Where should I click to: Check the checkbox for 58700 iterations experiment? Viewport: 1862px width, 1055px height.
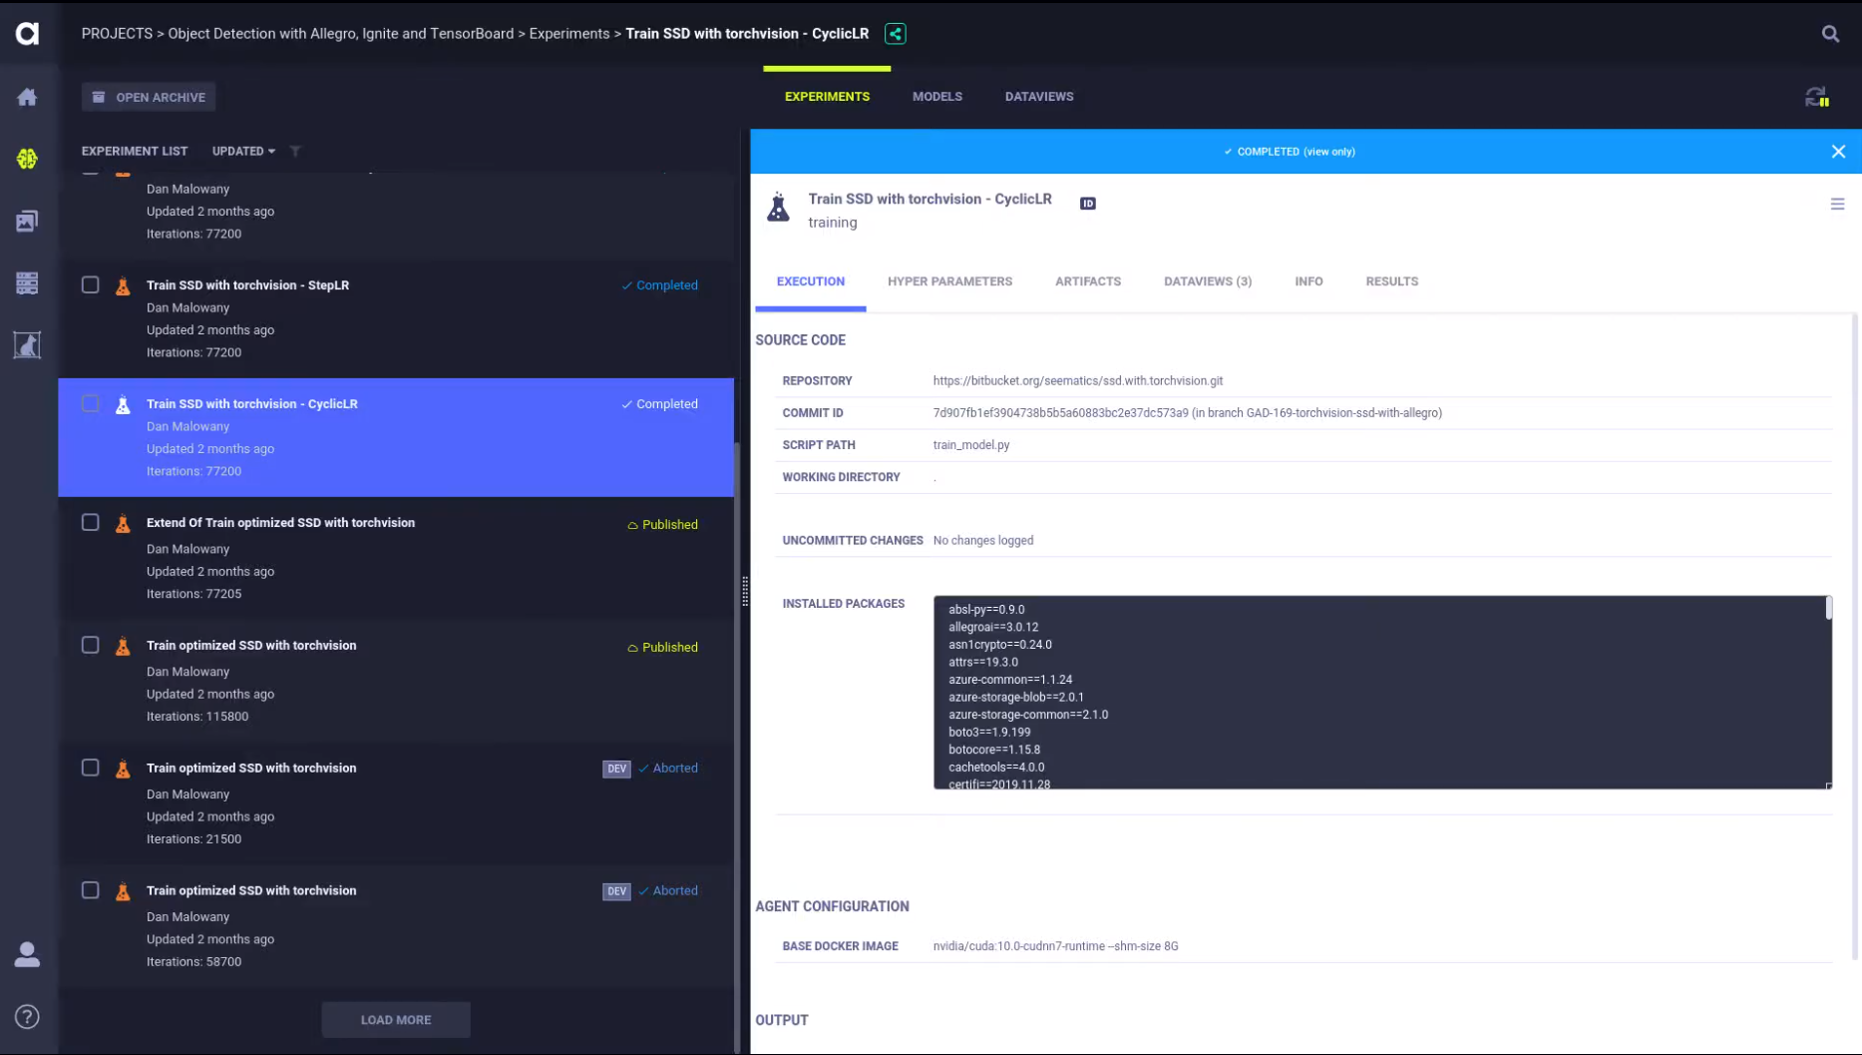pyautogui.click(x=90, y=891)
